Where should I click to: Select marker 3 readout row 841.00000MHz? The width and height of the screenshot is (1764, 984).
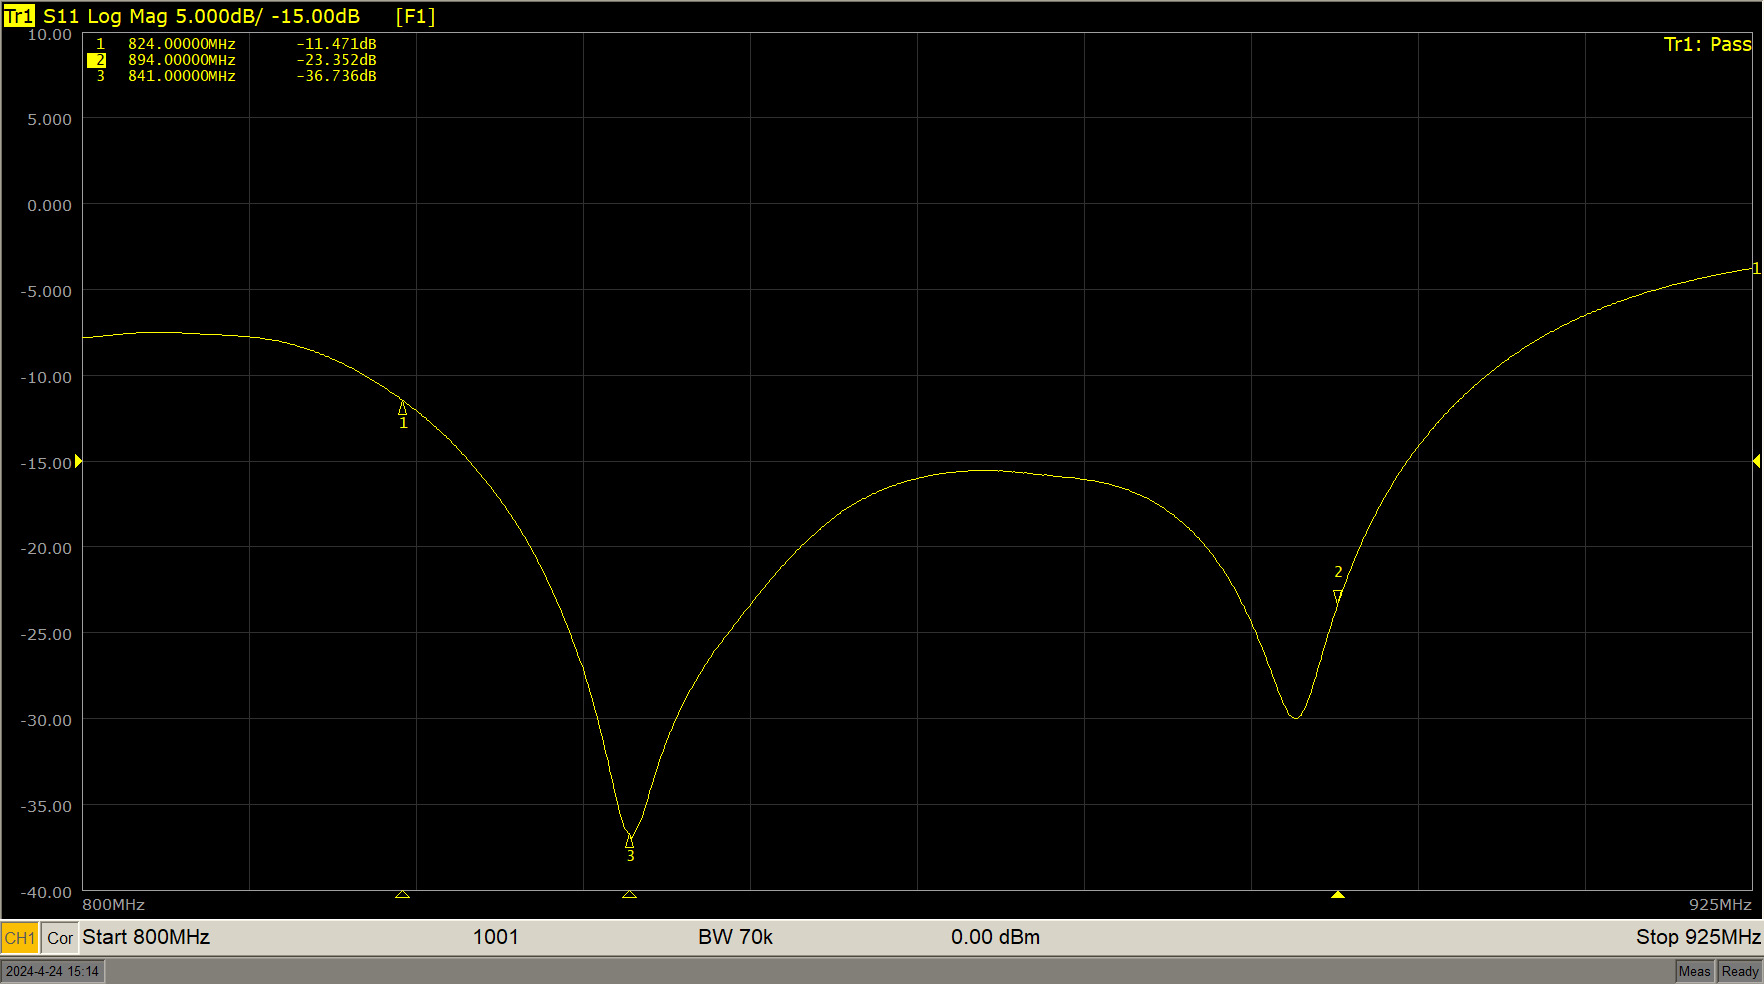coord(236,76)
